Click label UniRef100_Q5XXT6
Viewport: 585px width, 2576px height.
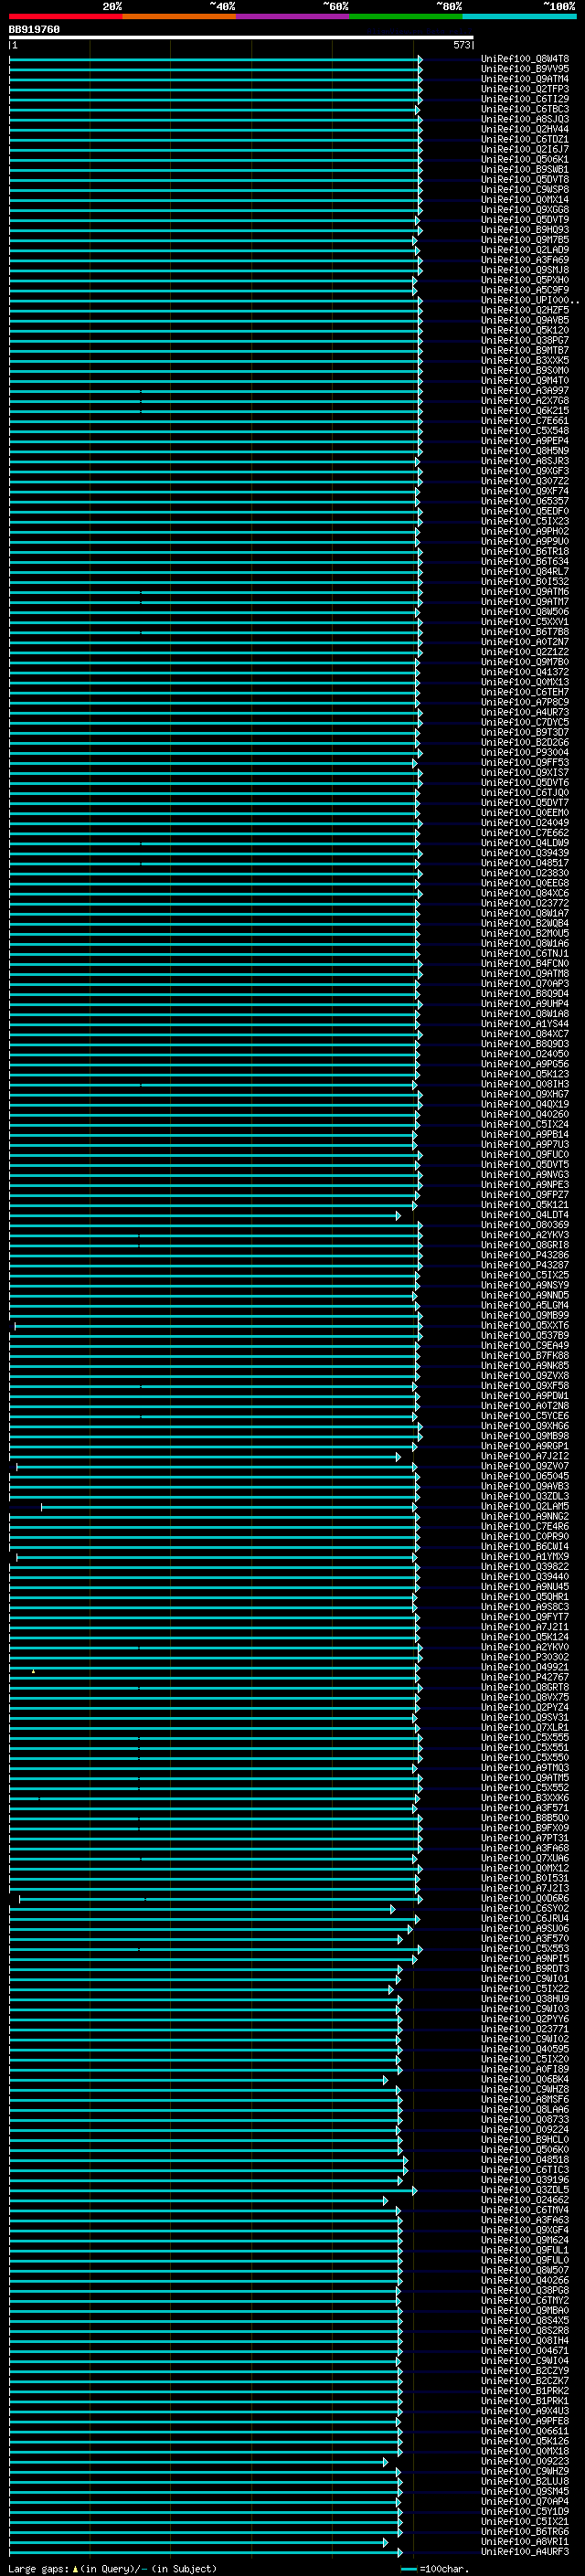click(x=525, y=1325)
